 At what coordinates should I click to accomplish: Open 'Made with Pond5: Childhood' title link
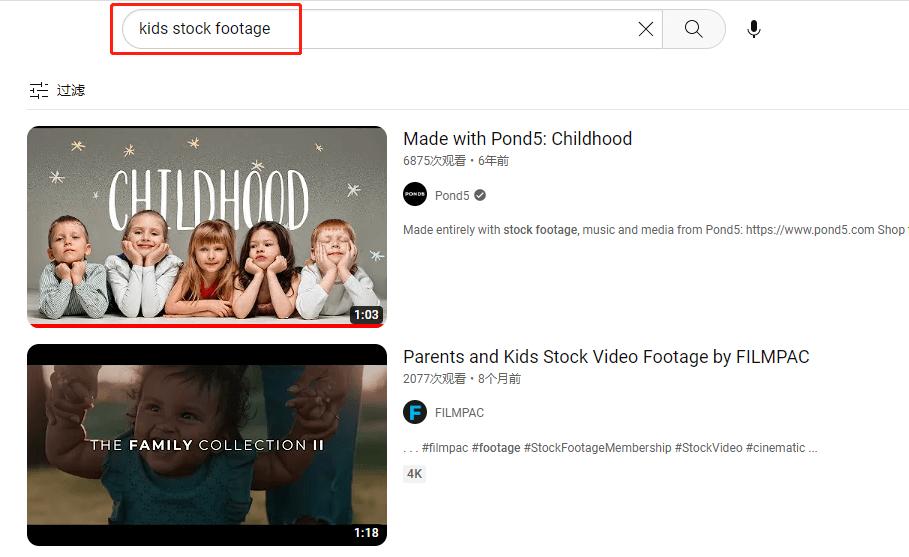coord(517,139)
